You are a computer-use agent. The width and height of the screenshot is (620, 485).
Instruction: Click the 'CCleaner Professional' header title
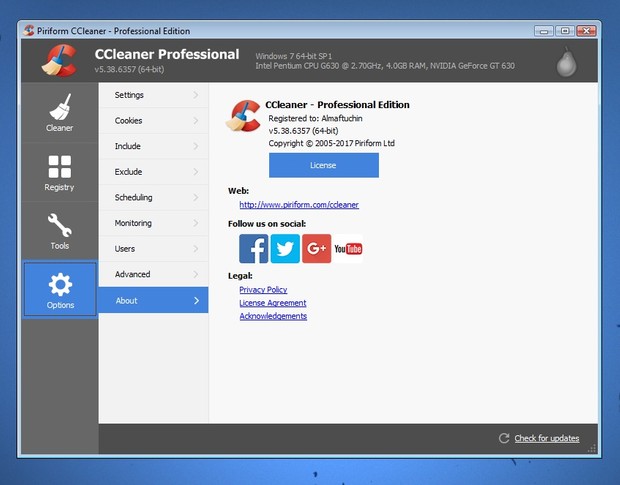pyautogui.click(x=167, y=54)
